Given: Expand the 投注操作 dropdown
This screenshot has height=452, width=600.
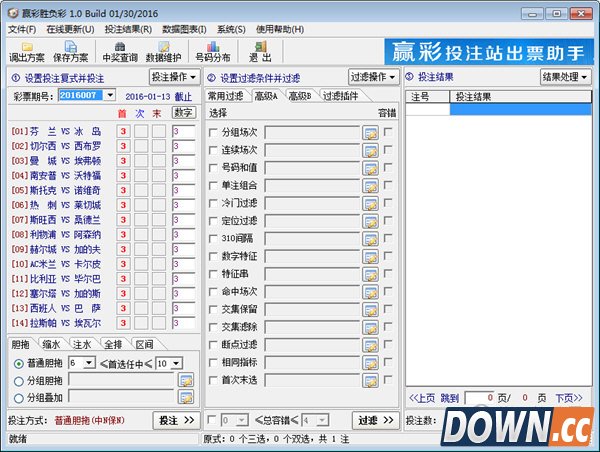Looking at the screenshot, I should pos(174,77).
